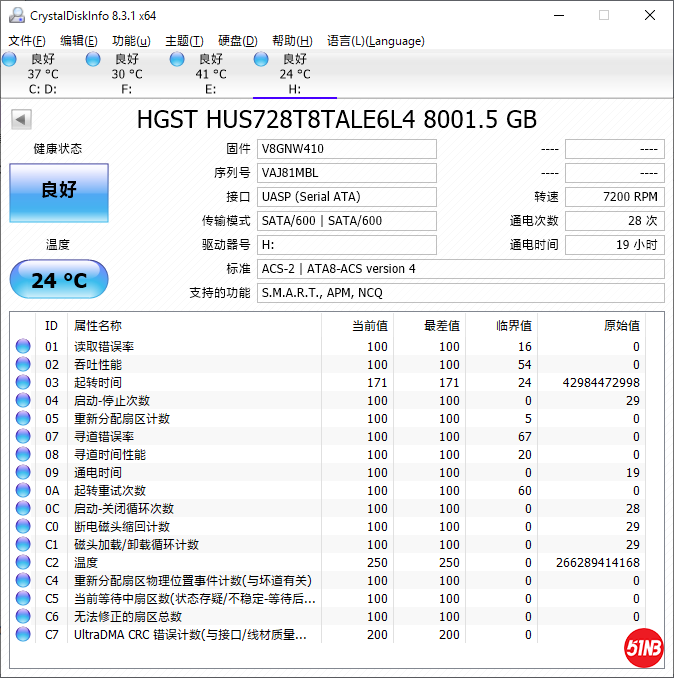Click the 原始值 column header

[620, 326]
